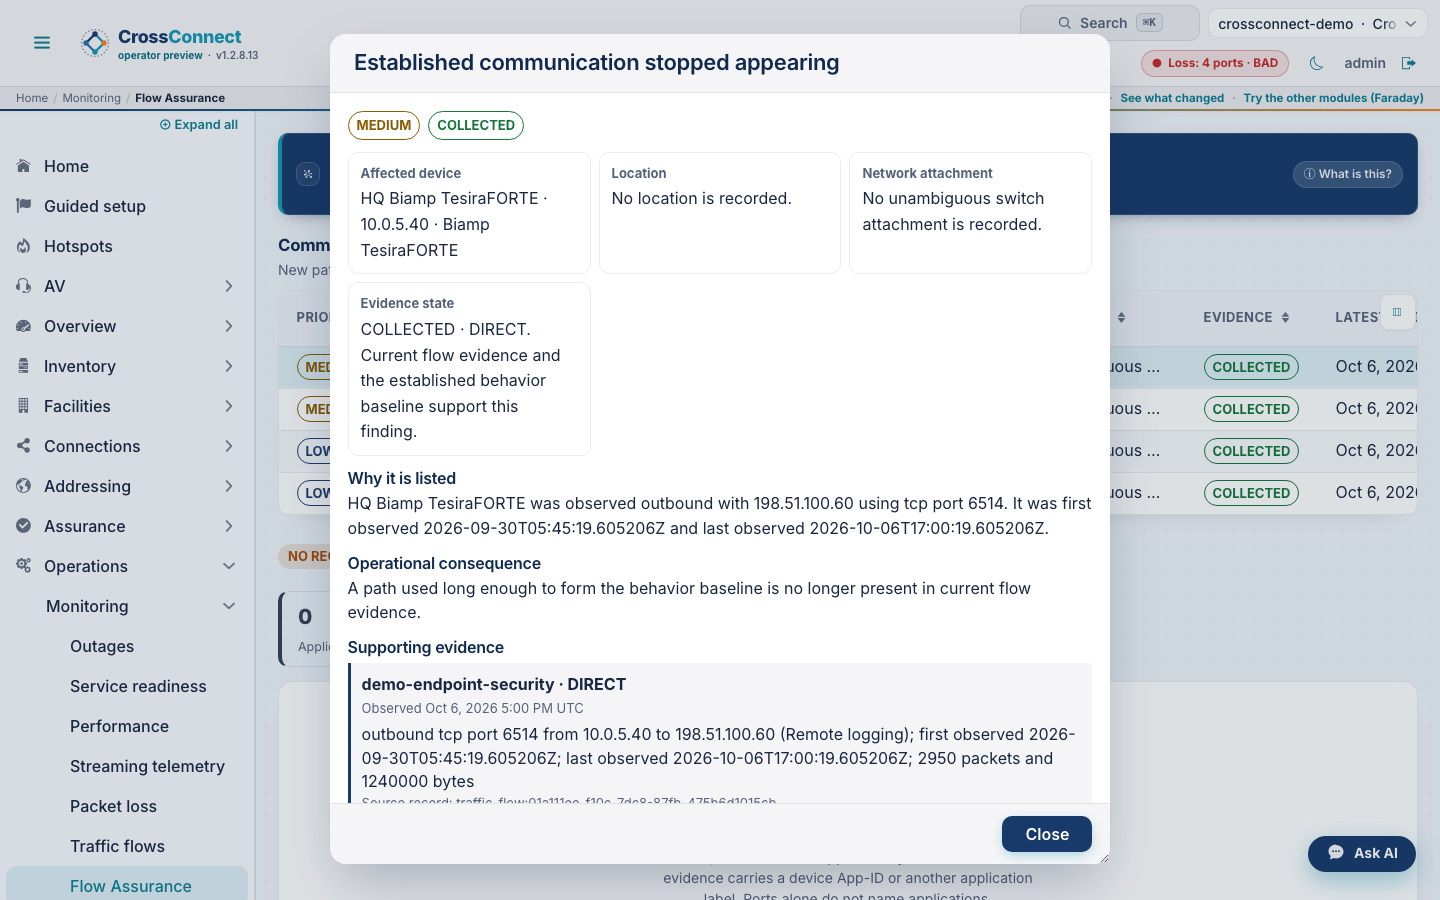The height and width of the screenshot is (900, 1440).
Task: Expand the Assurance sidebar section
Action: (127, 526)
